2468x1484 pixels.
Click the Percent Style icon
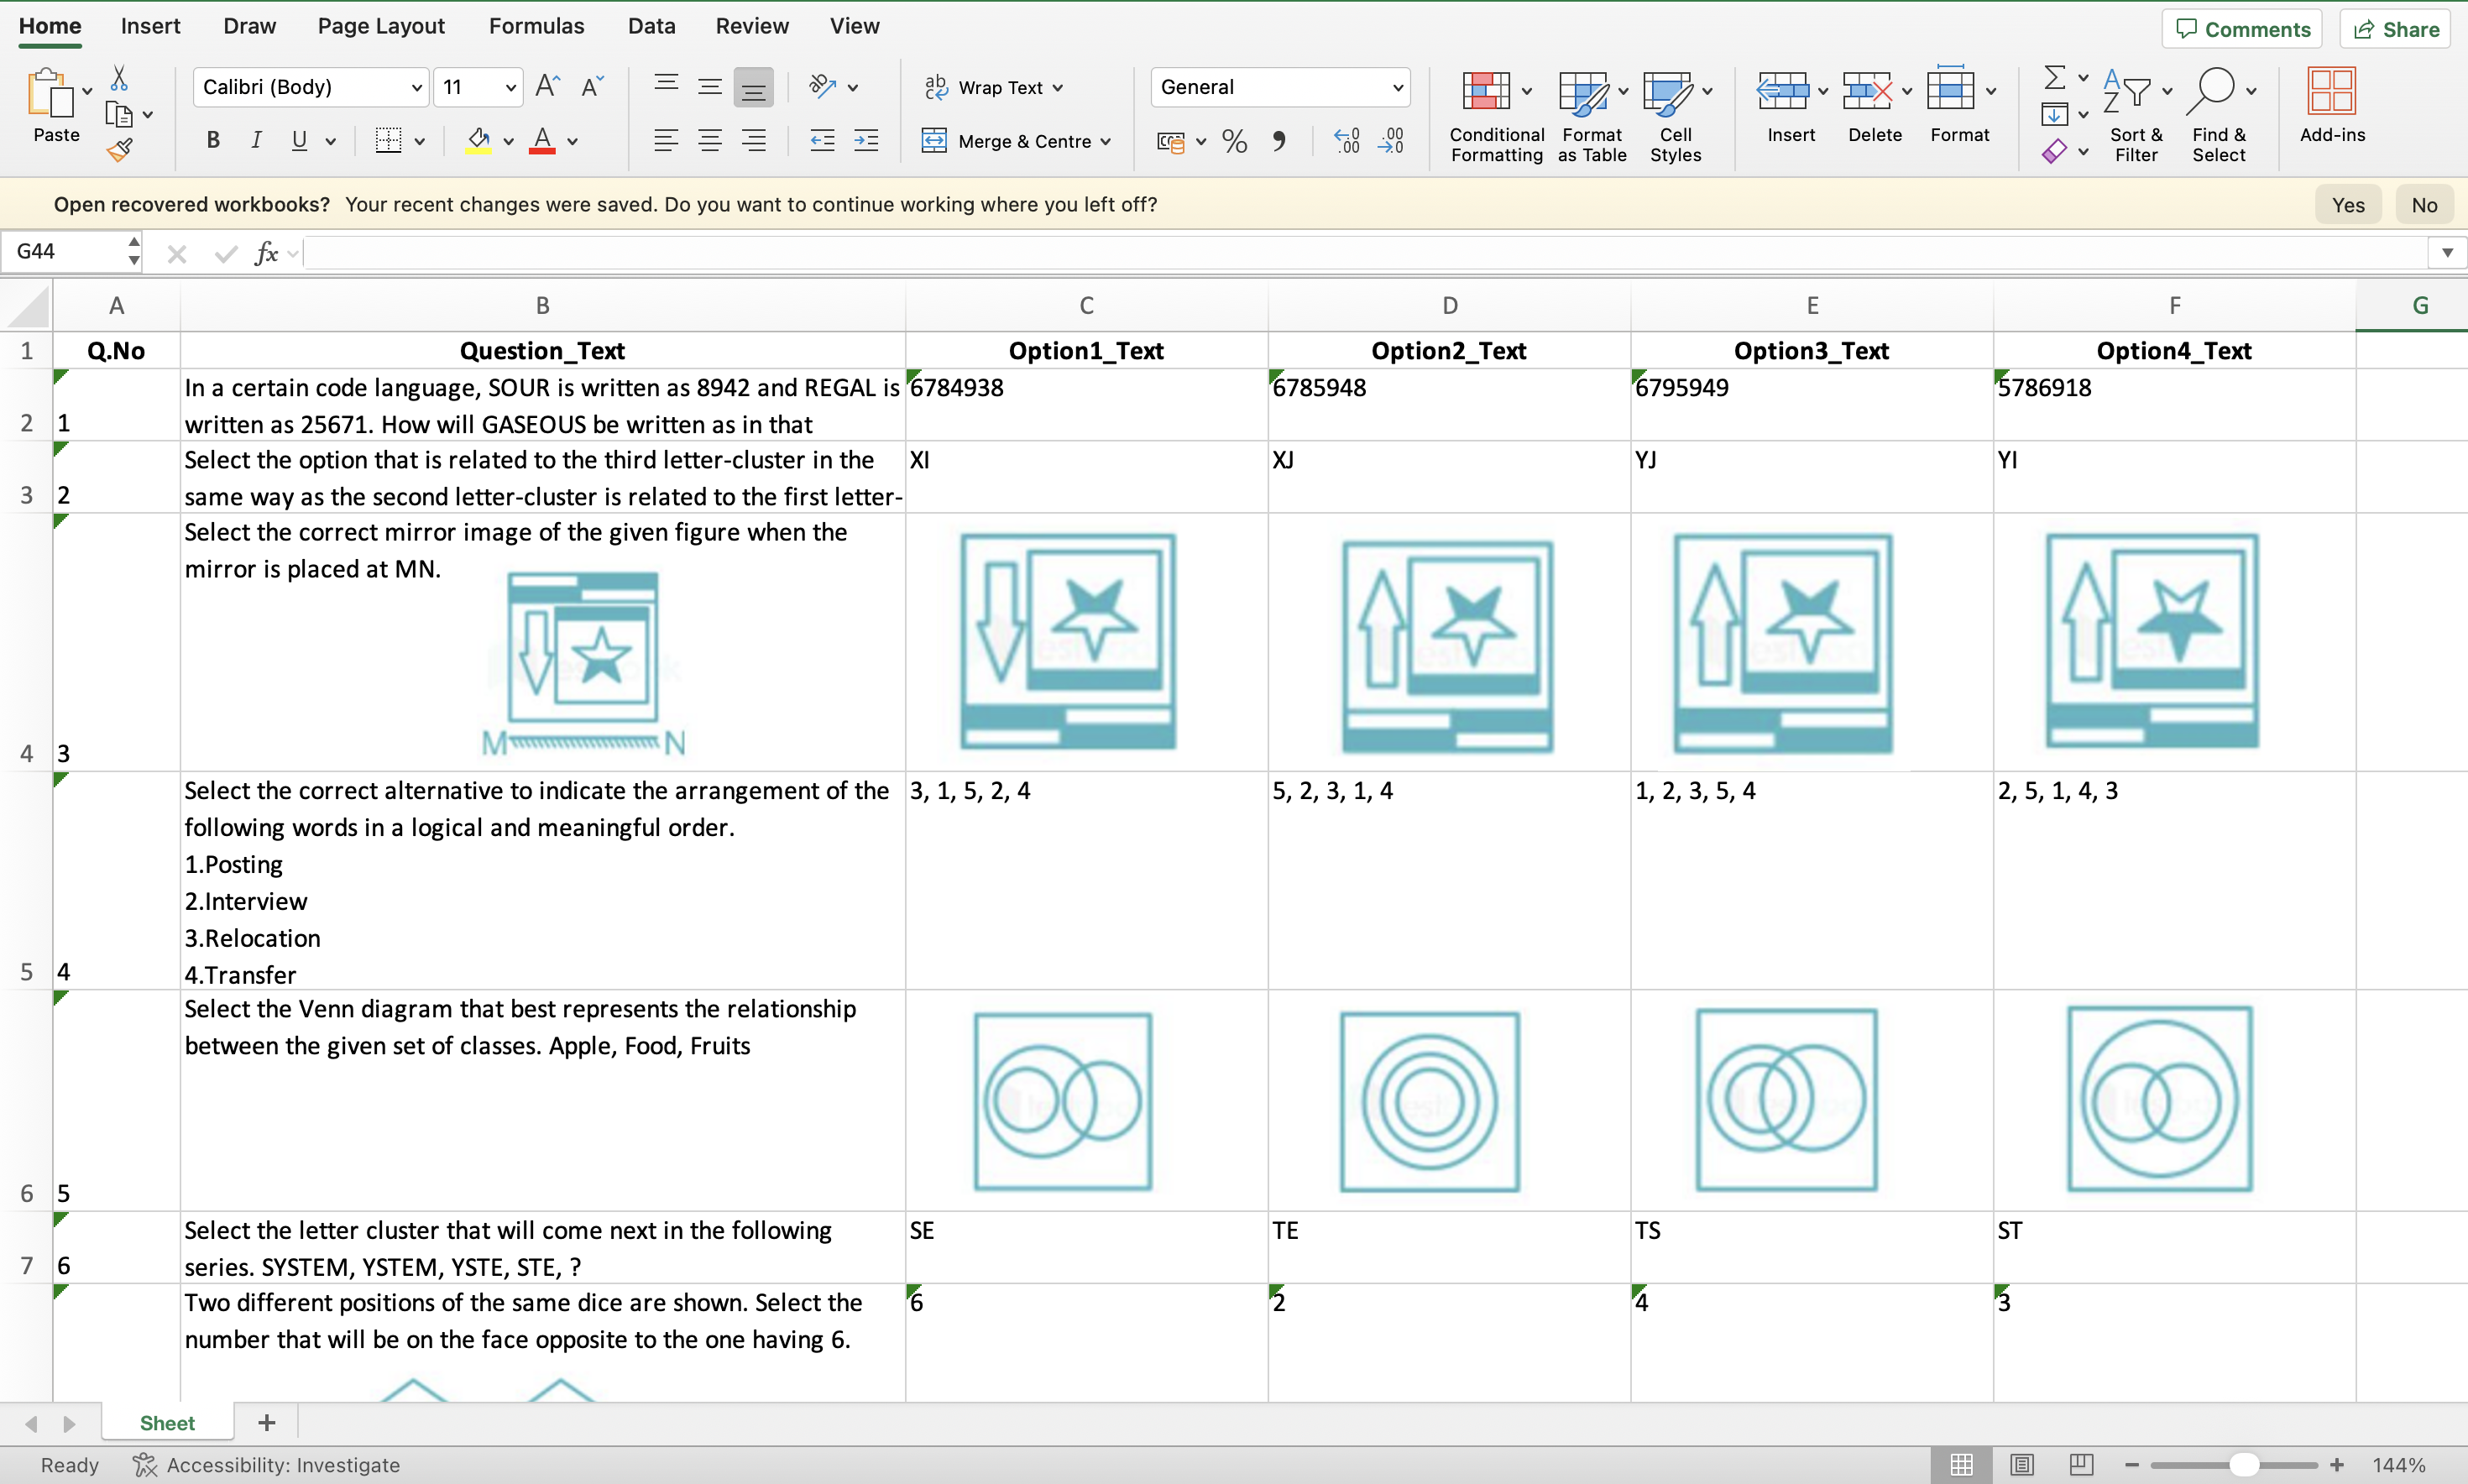[1234, 141]
